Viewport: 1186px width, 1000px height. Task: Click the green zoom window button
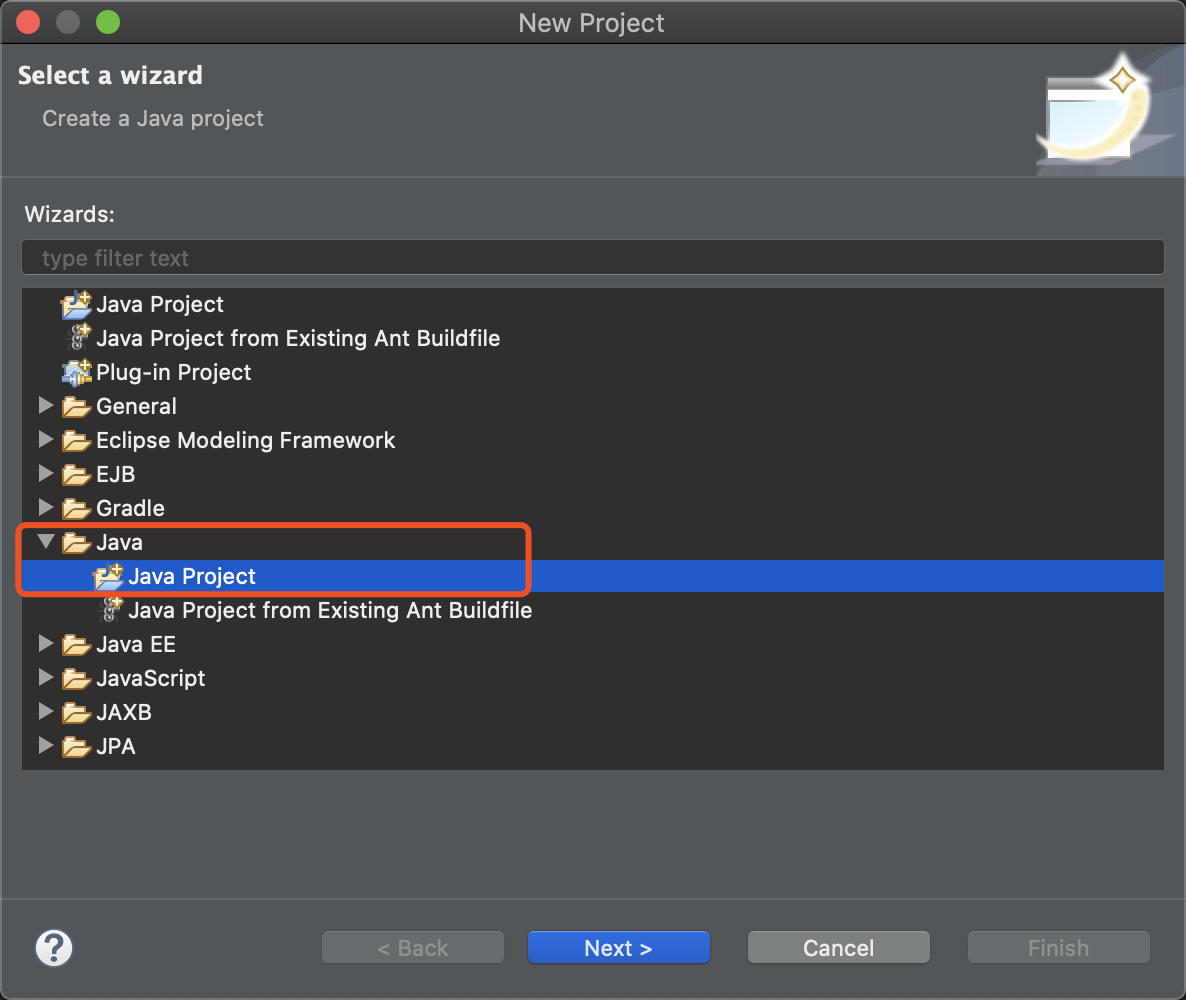(108, 23)
